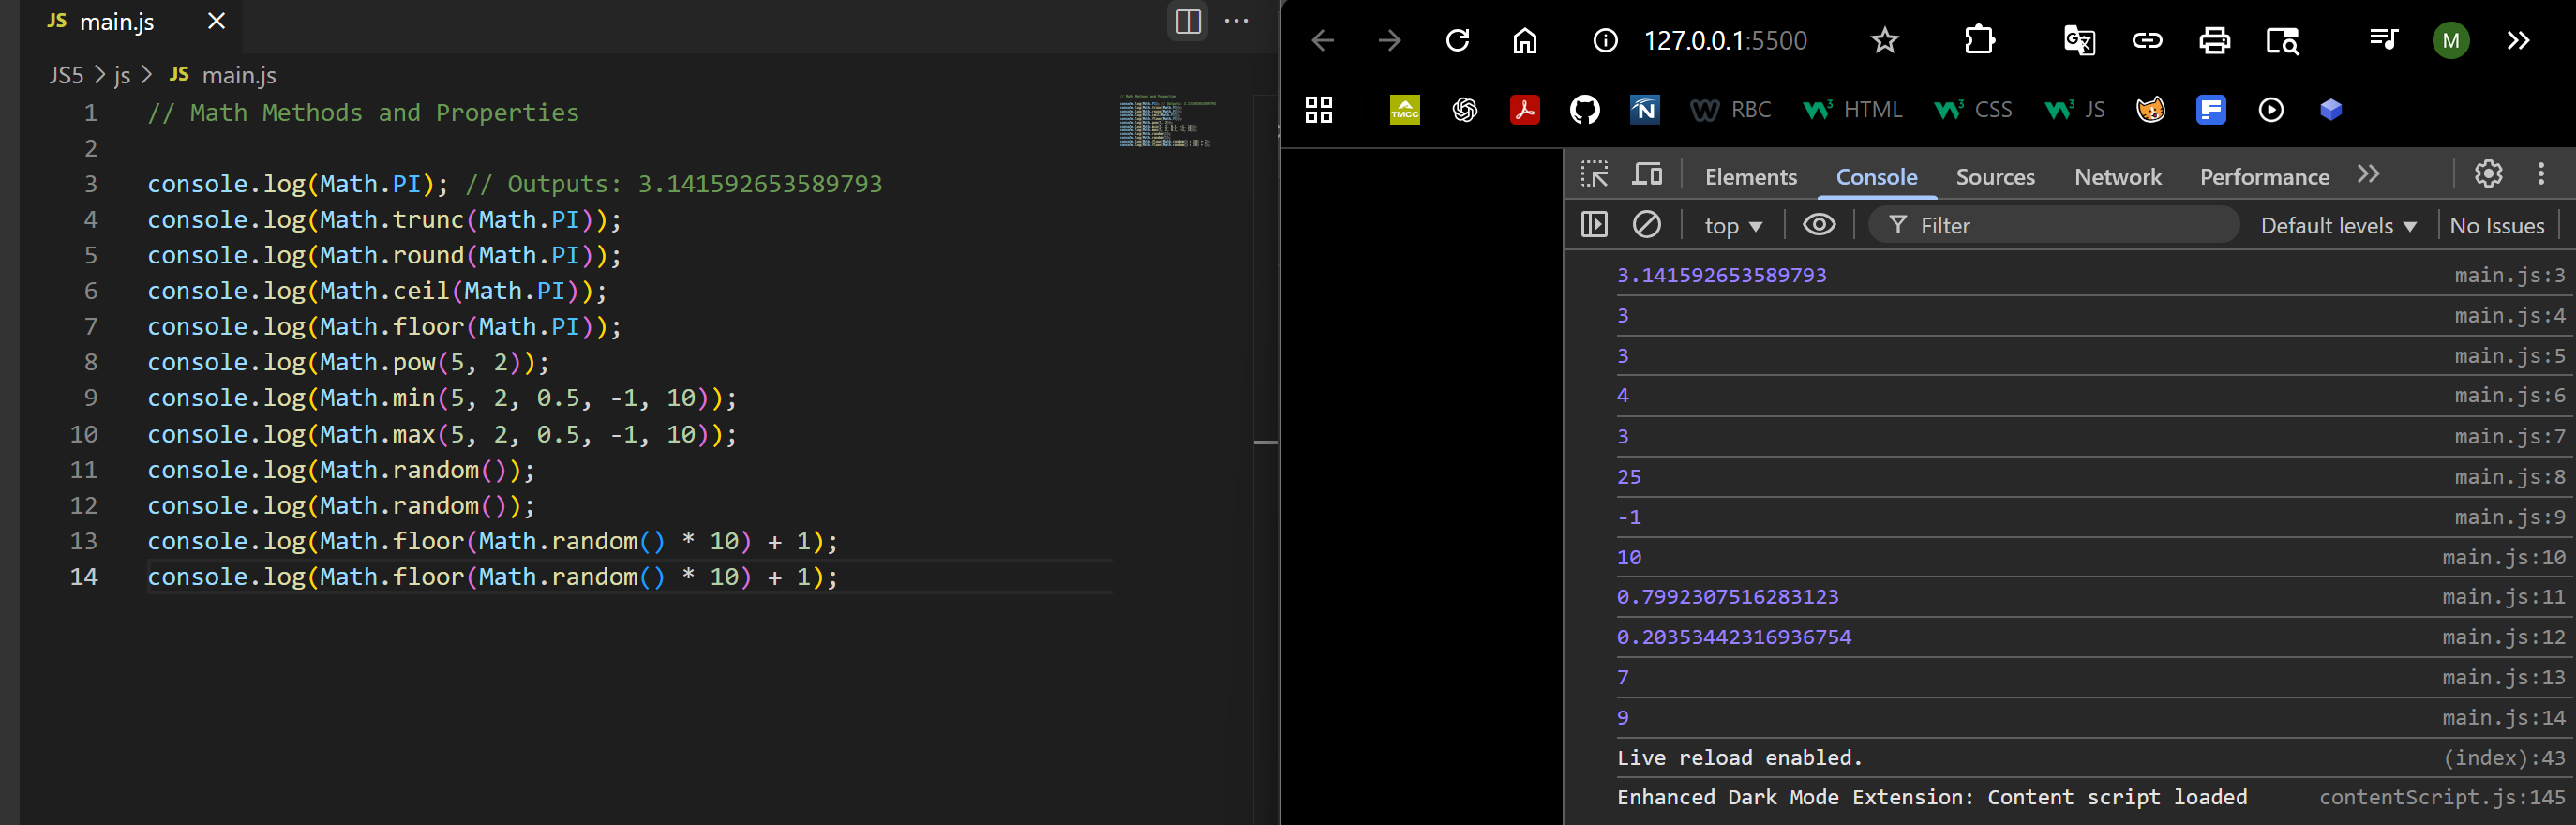The image size is (2576, 825).
Task: Open the RBC bookmark
Action: click(1731, 110)
